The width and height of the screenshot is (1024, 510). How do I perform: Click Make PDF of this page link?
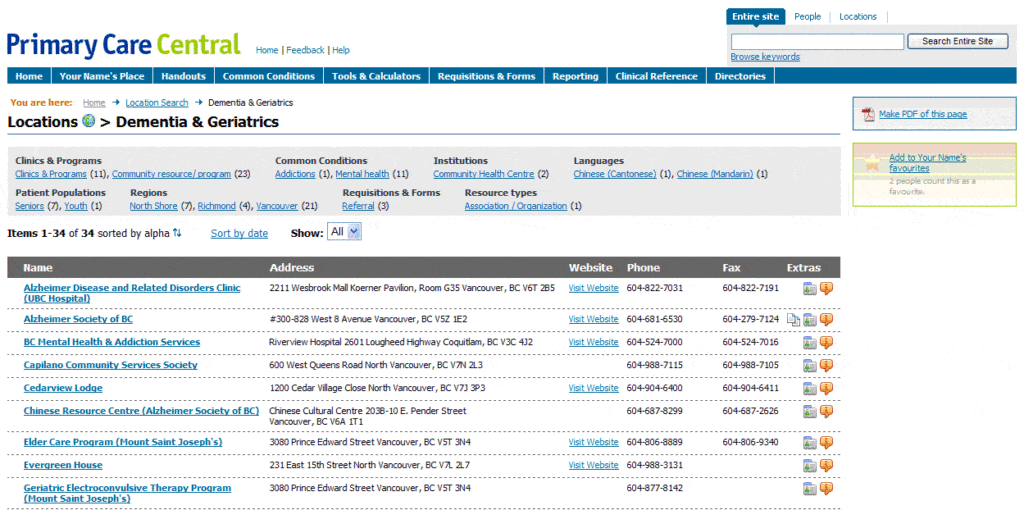pyautogui.click(x=923, y=114)
